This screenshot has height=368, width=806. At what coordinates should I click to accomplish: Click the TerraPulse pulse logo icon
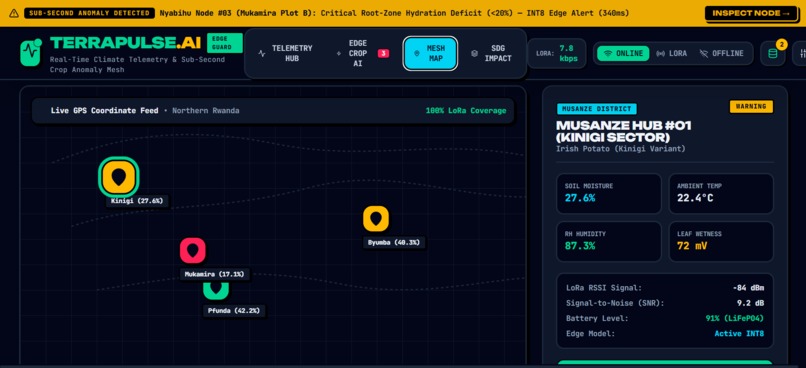(x=30, y=52)
